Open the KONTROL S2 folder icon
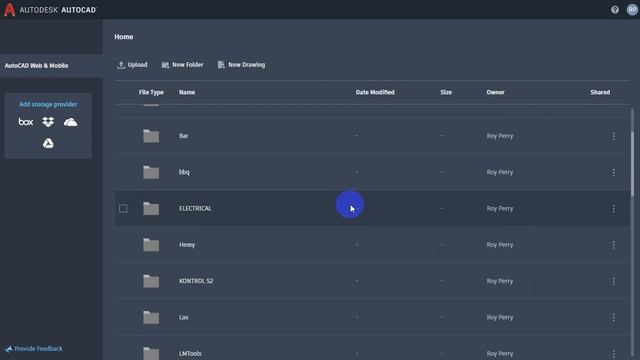The height and width of the screenshot is (360, 640). (x=151, y=281)
